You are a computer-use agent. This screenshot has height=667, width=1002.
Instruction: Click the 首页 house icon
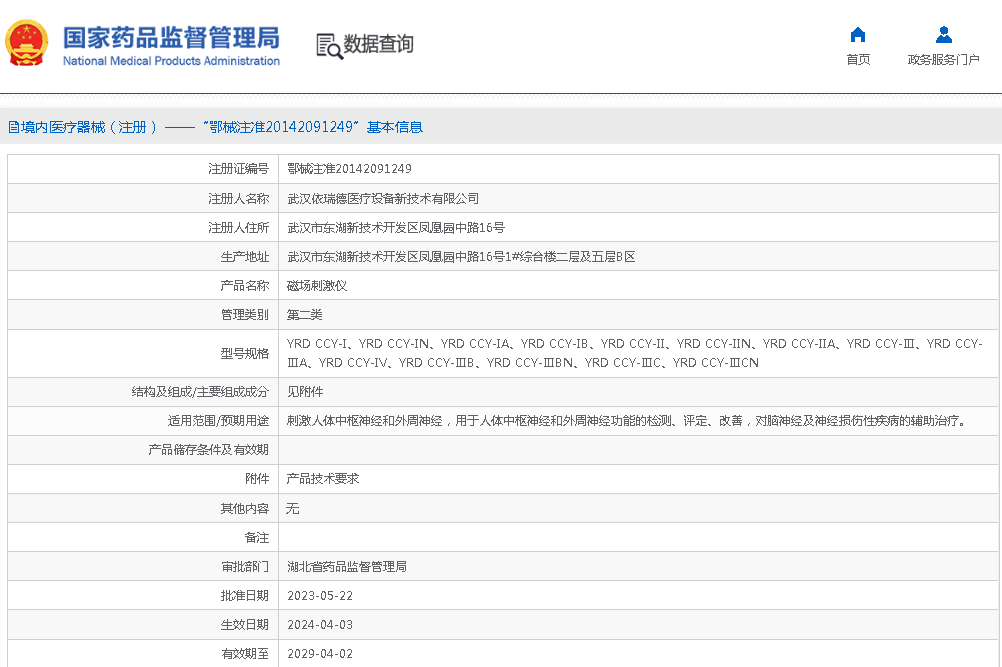pos(857,35)
